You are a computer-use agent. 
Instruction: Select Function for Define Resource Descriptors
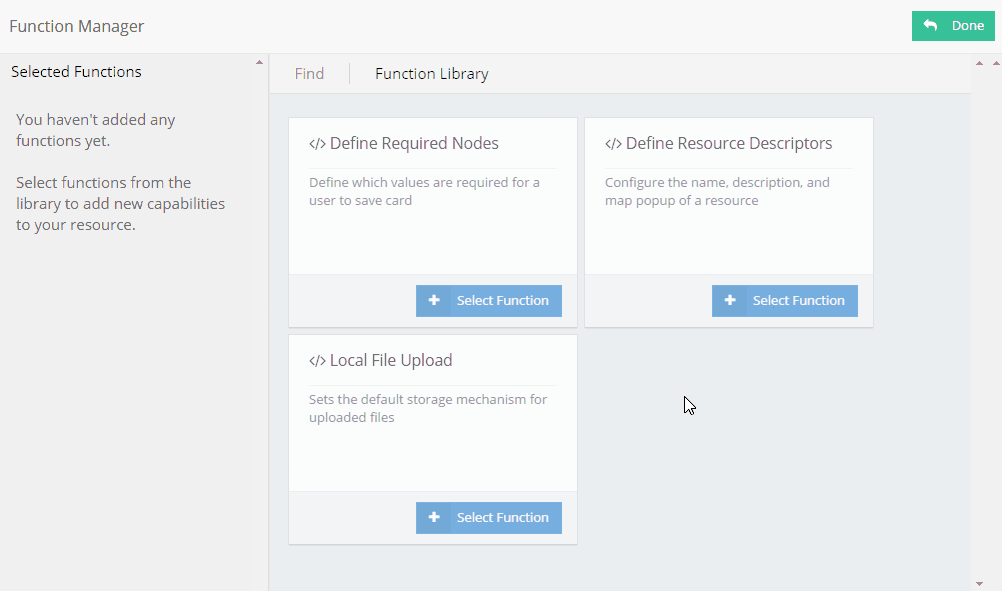pos(798,300)
